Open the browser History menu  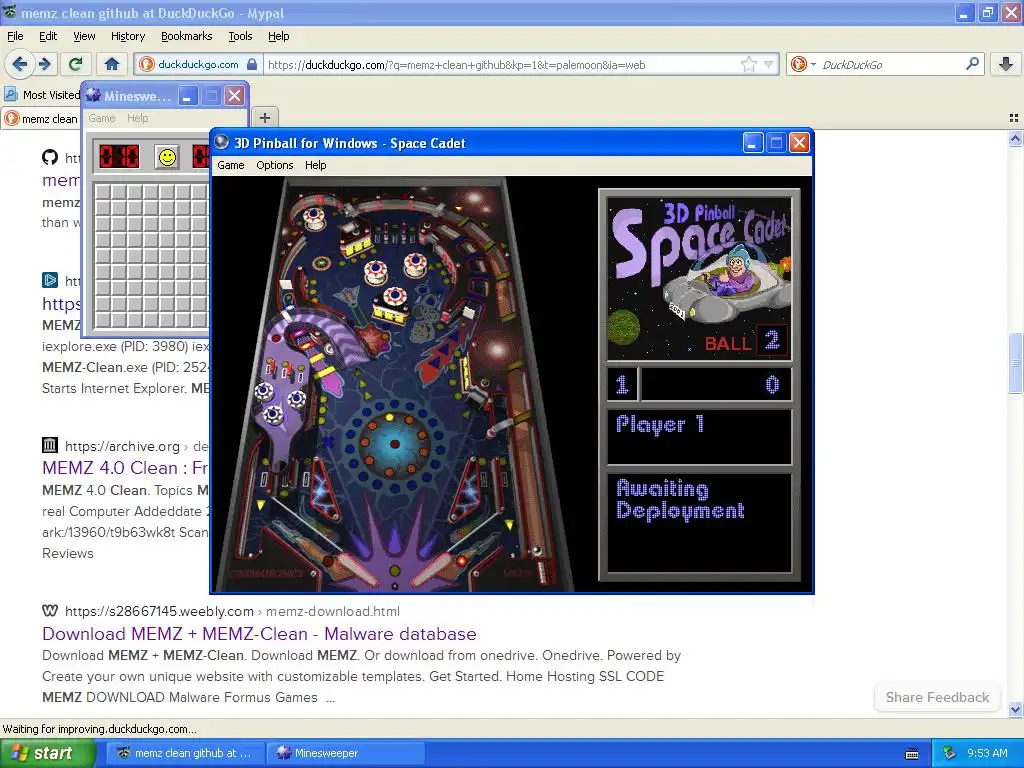128,36
